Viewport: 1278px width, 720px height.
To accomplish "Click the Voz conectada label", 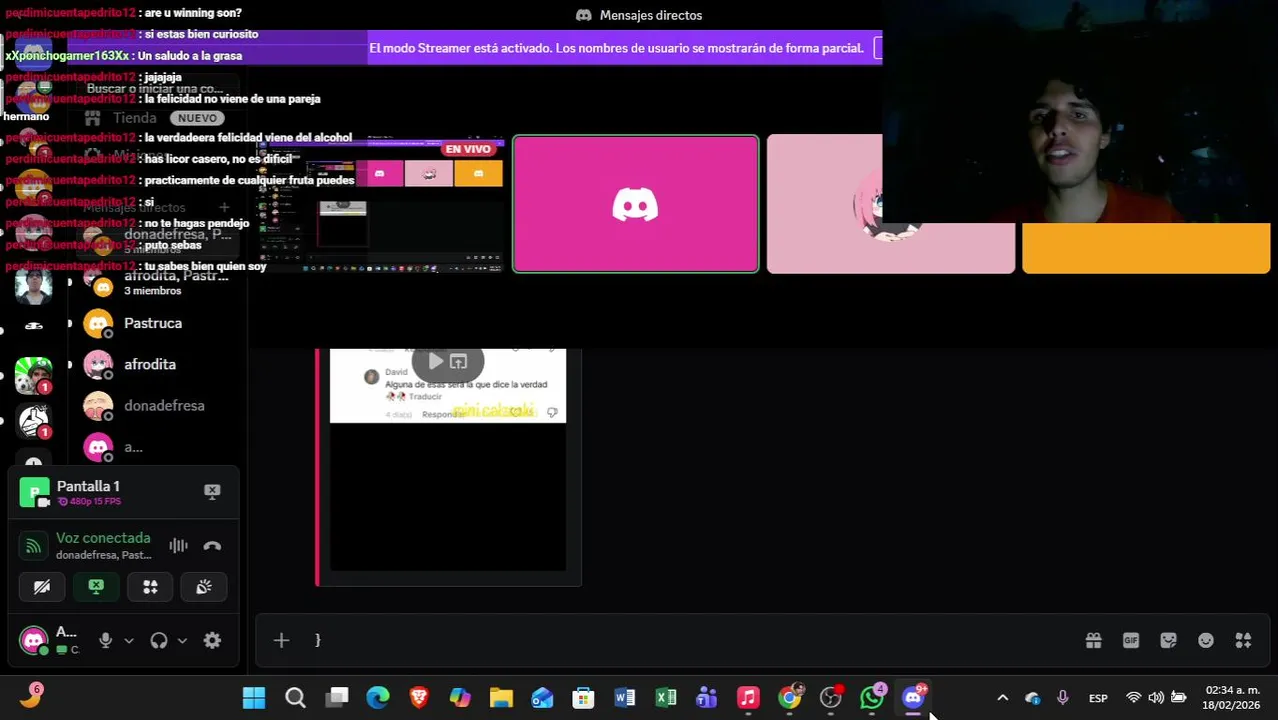I will pyautogui.click(x=103, y=538).
